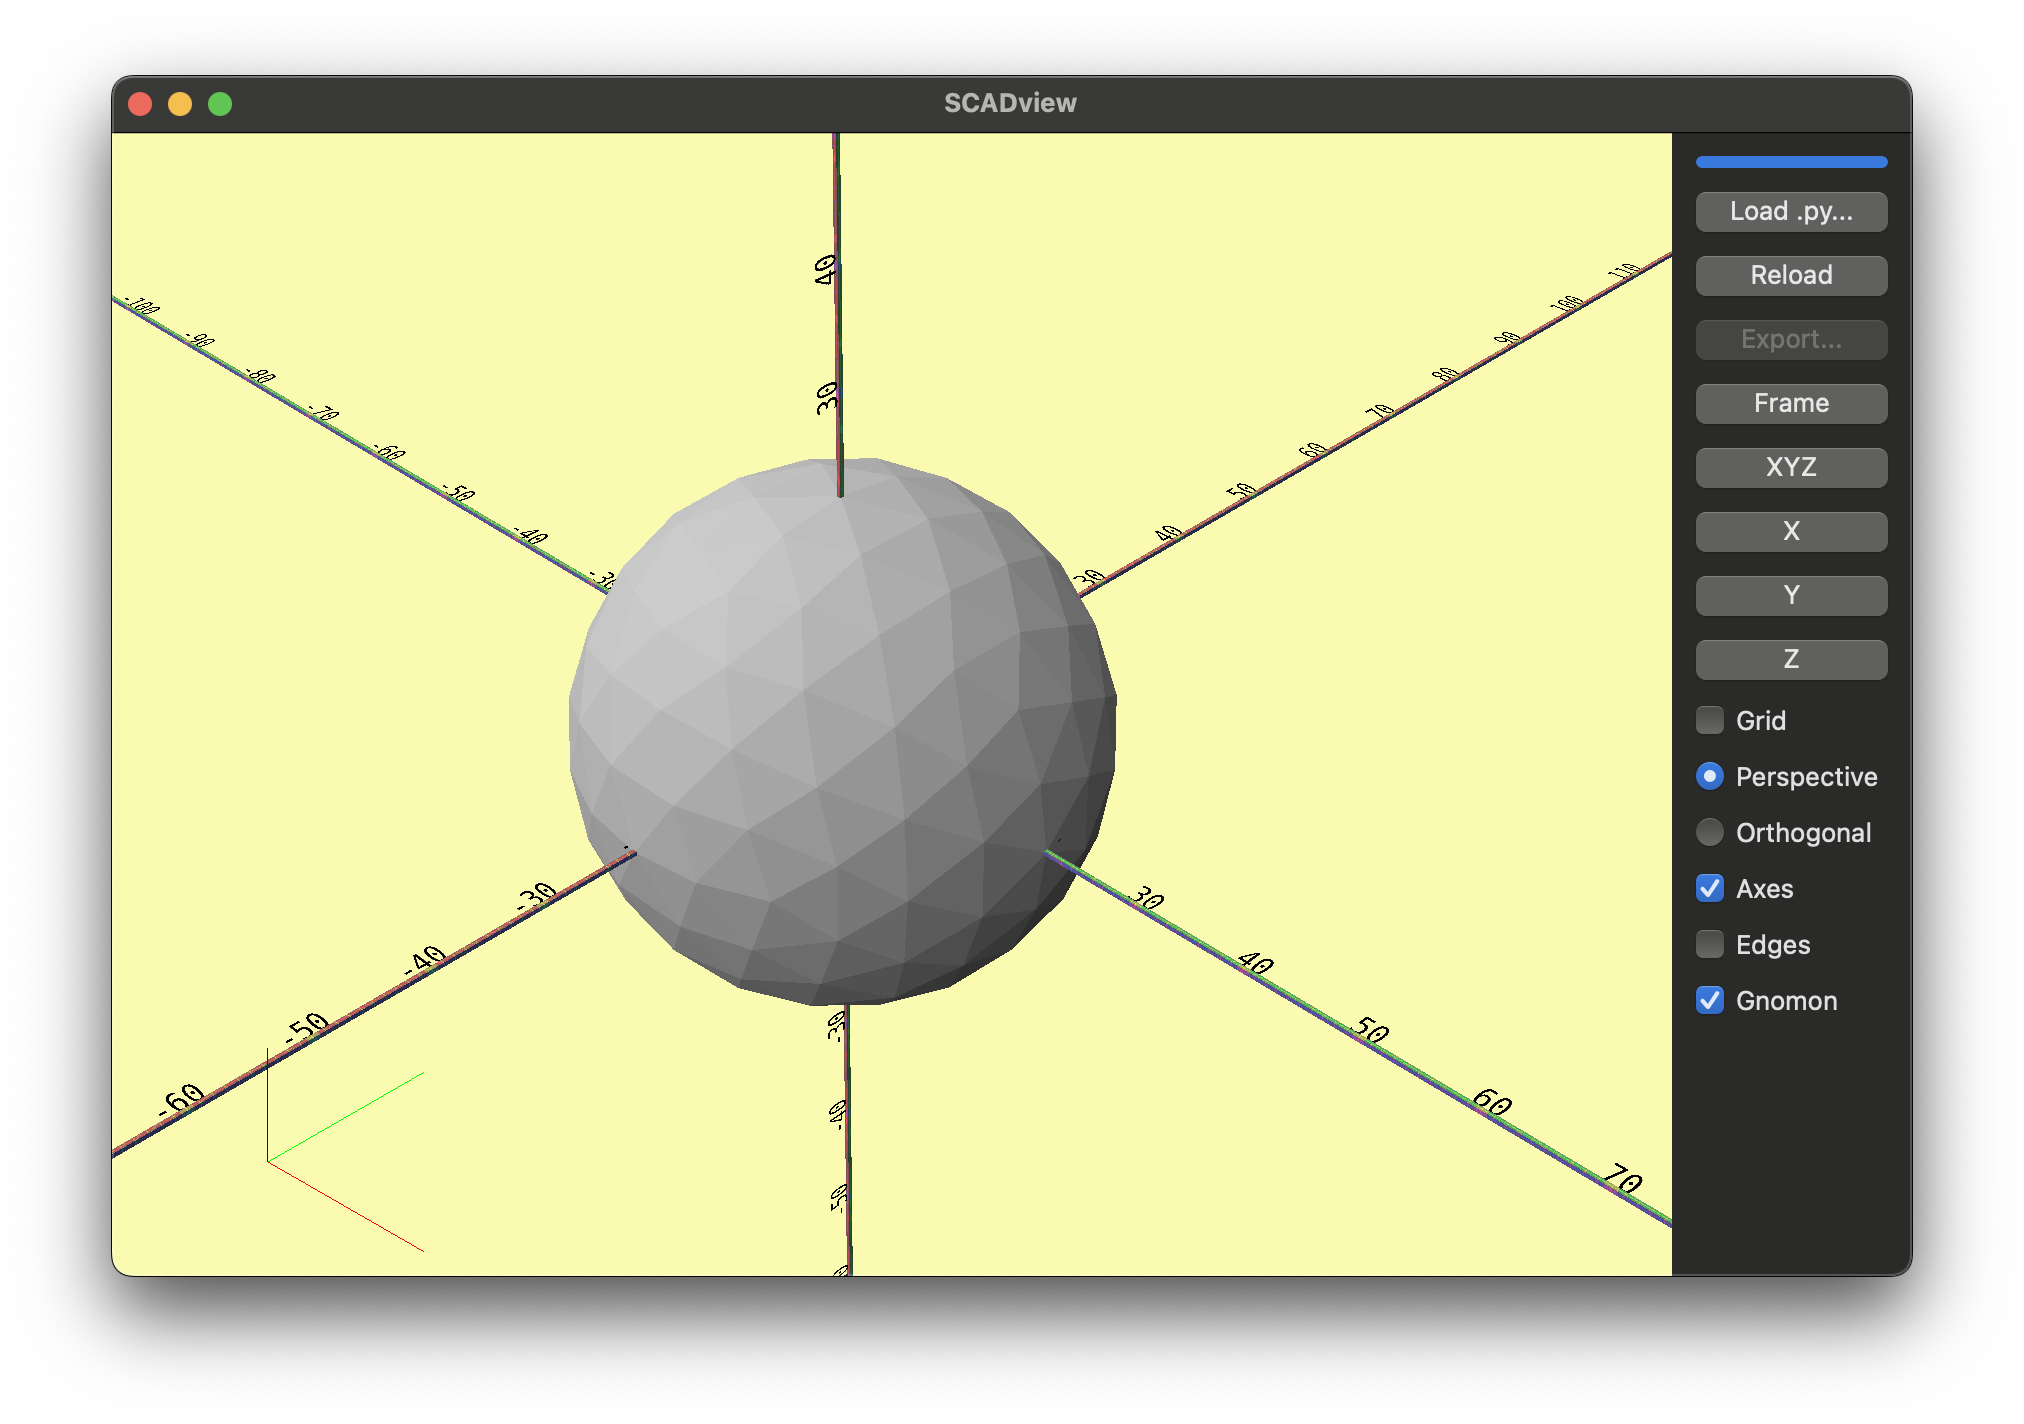Click the blue progress bar above Load

pyautogui.click(x=1790, y=161)
